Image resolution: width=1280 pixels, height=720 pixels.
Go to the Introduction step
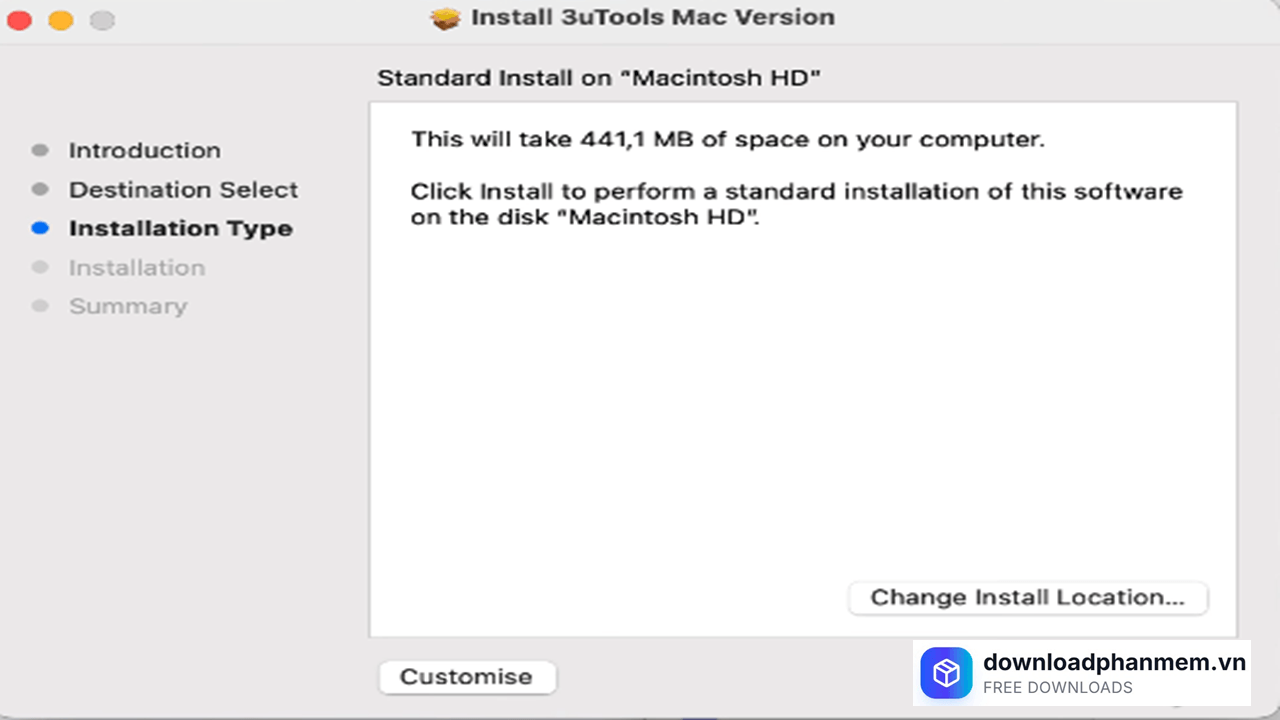coord(144,151)
